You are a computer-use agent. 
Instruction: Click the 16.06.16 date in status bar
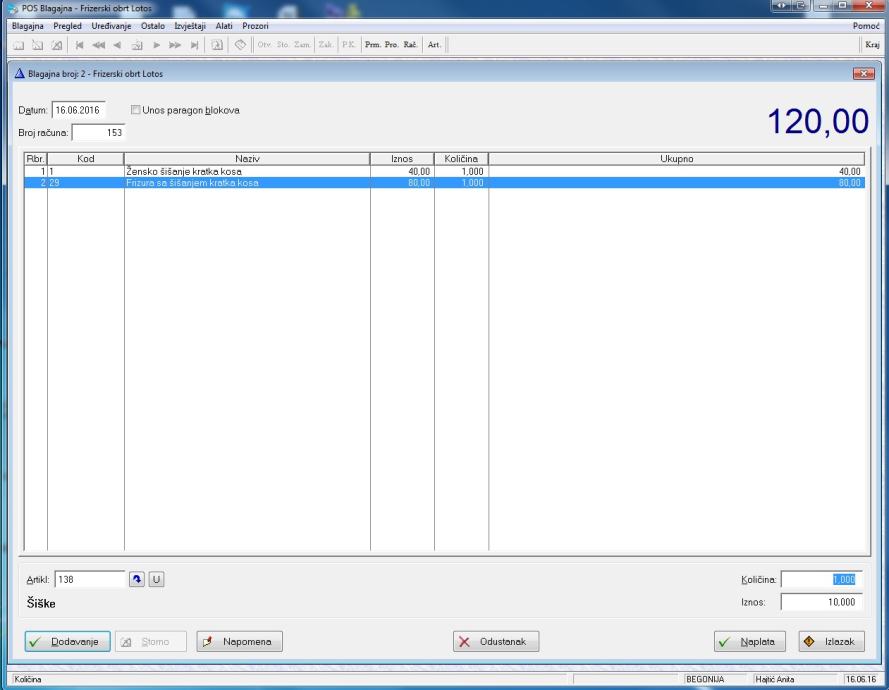click(x=860, y=679)
